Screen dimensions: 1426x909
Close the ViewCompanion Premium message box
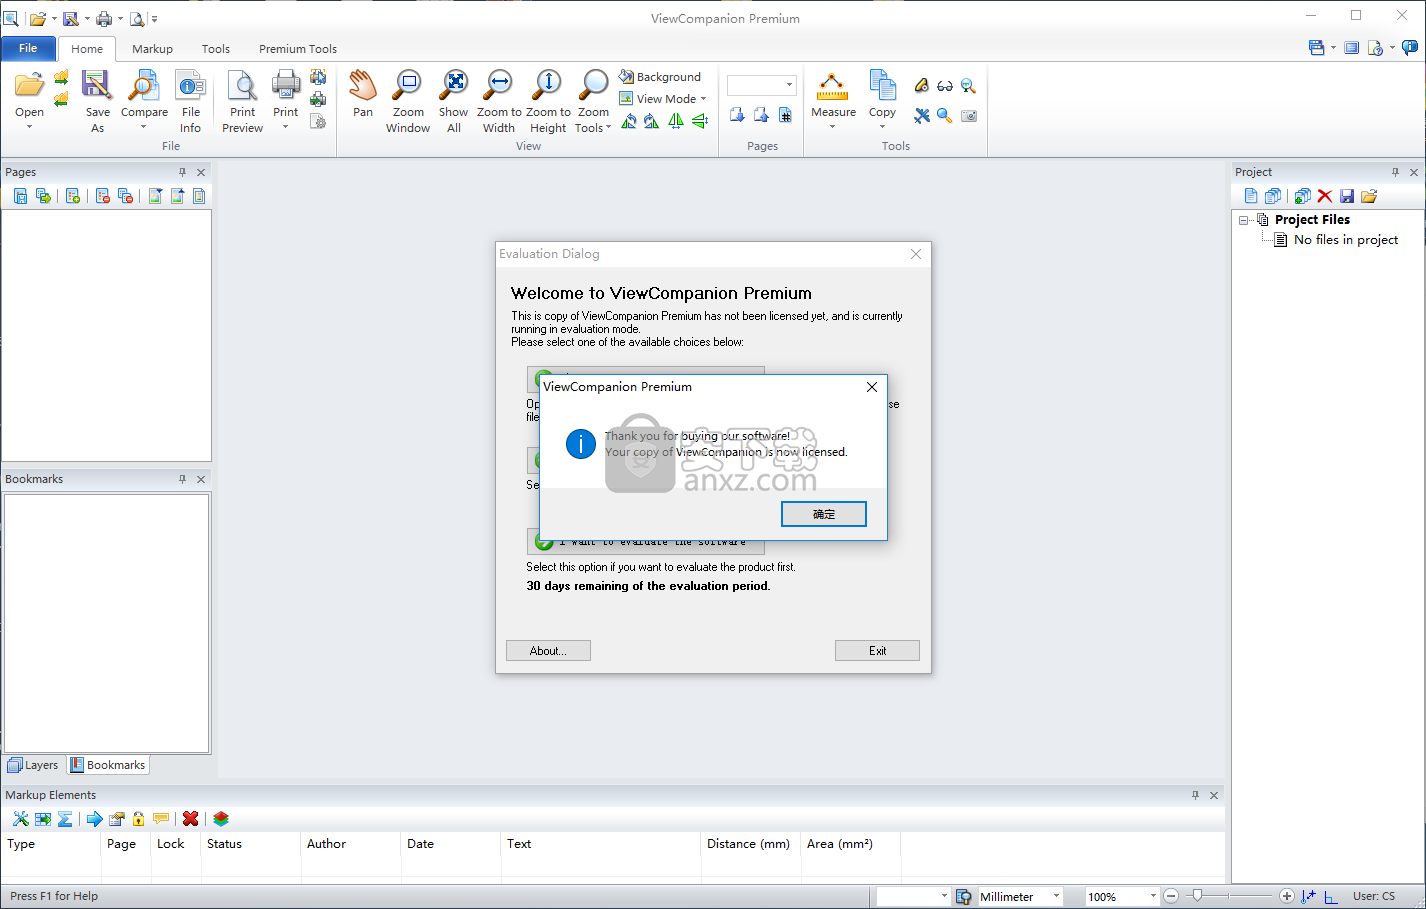872,387
